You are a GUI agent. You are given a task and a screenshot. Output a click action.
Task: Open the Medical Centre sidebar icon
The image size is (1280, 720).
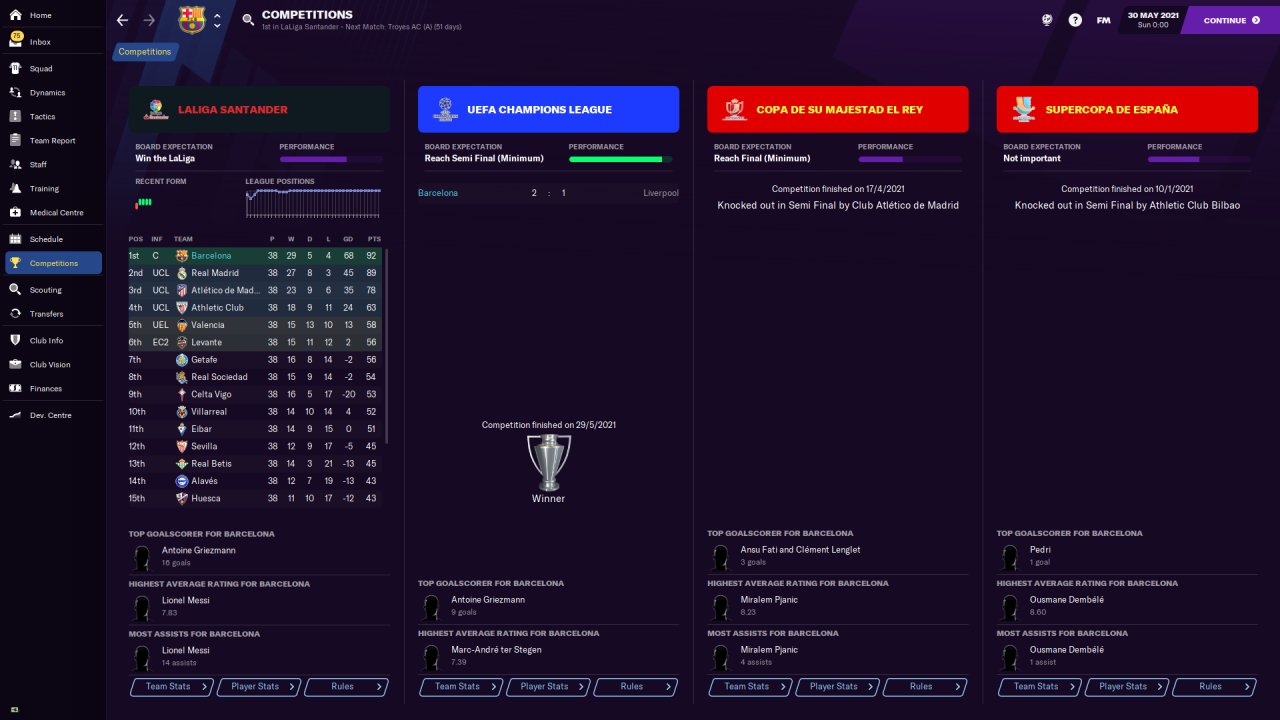click(16, 213)
